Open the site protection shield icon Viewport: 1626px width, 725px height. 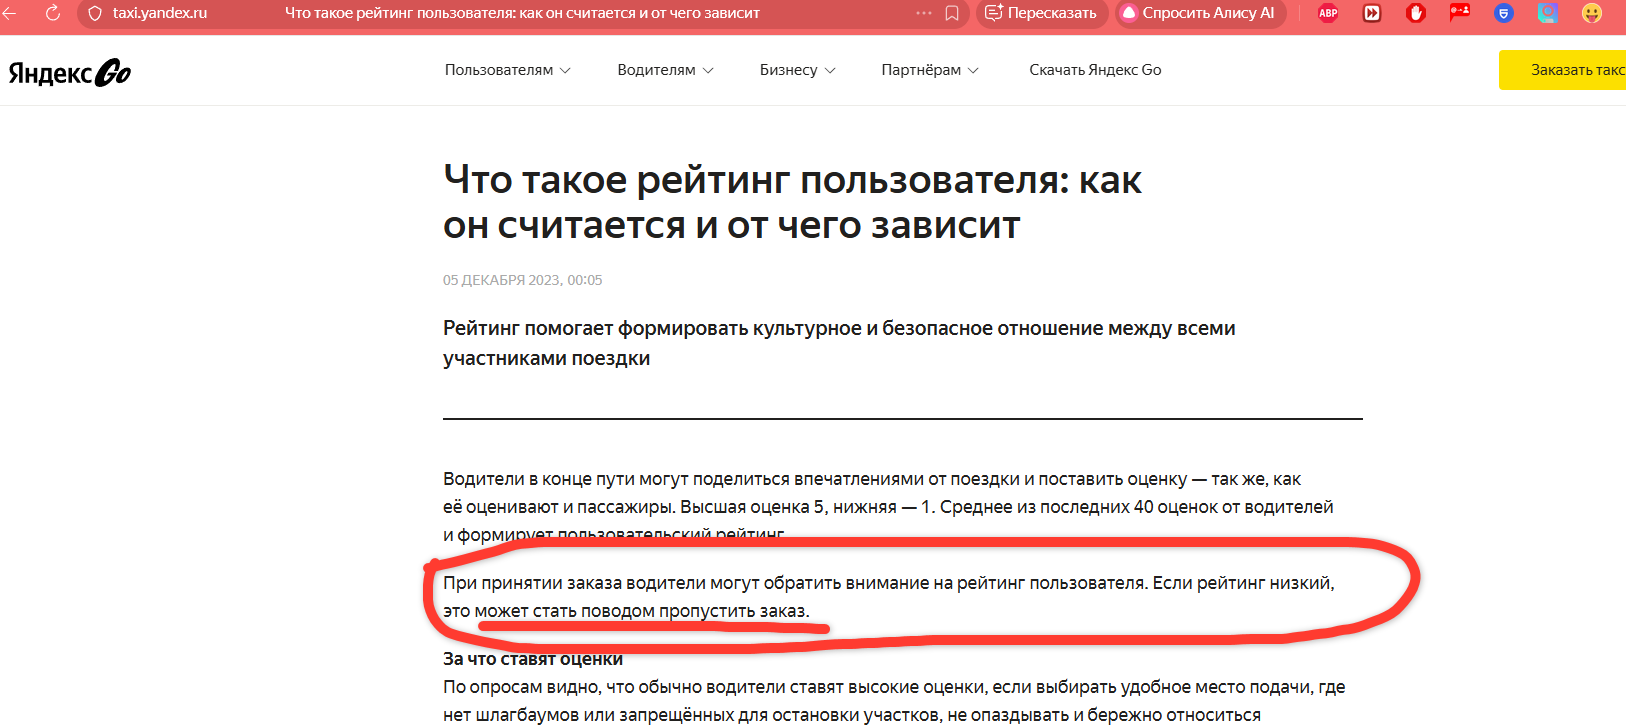point(95,13)
